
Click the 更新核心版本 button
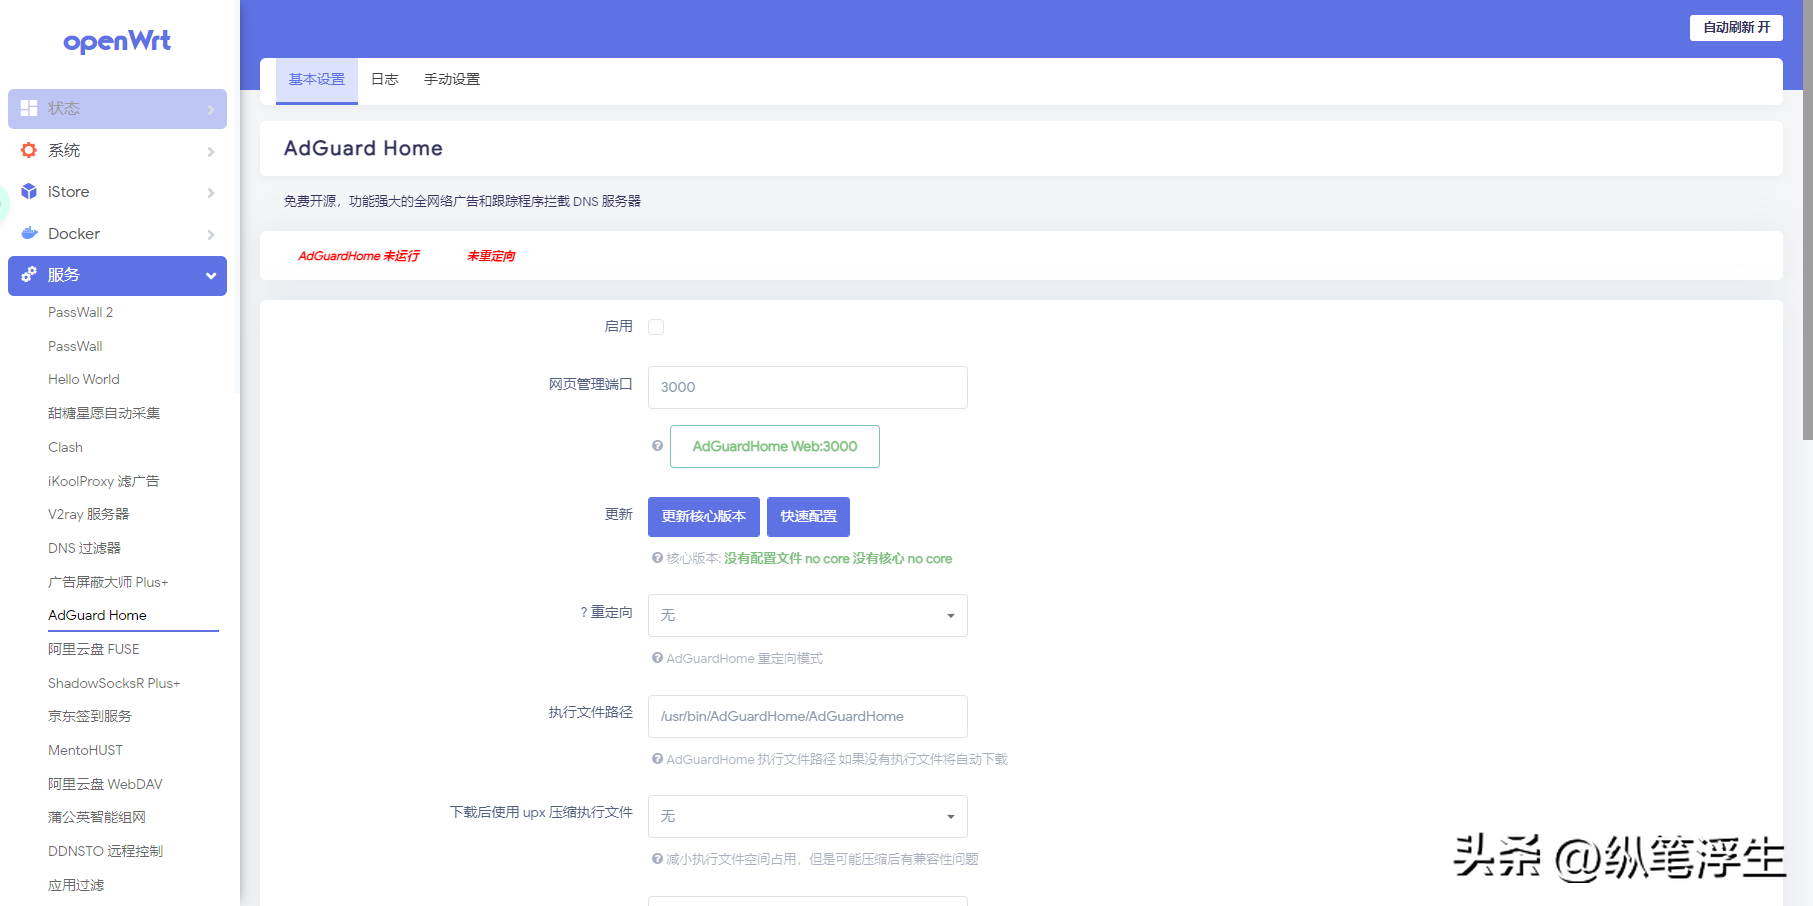[704, 517]
